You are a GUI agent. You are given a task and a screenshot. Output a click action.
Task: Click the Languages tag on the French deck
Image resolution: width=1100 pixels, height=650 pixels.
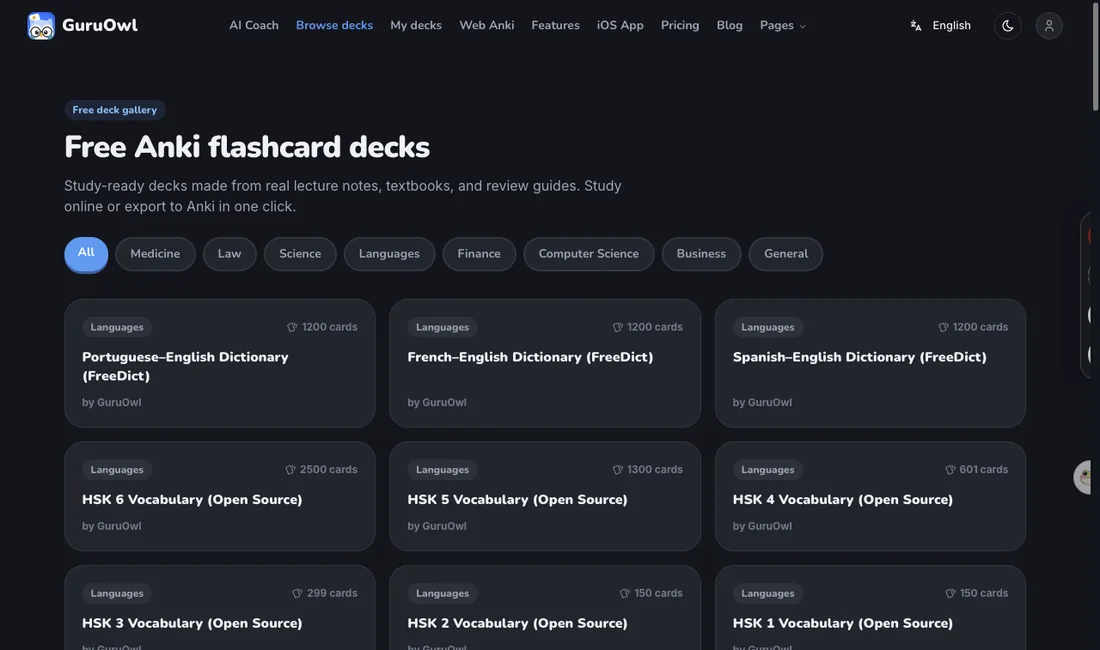[x=442, y=327]
